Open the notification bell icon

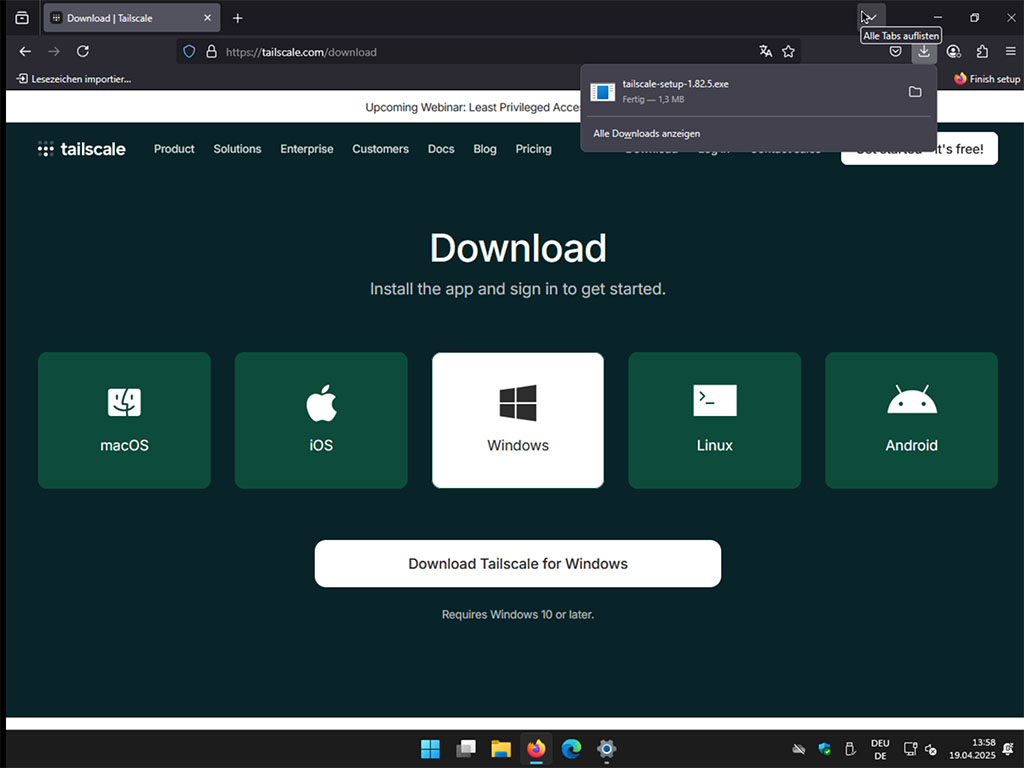1009,749
